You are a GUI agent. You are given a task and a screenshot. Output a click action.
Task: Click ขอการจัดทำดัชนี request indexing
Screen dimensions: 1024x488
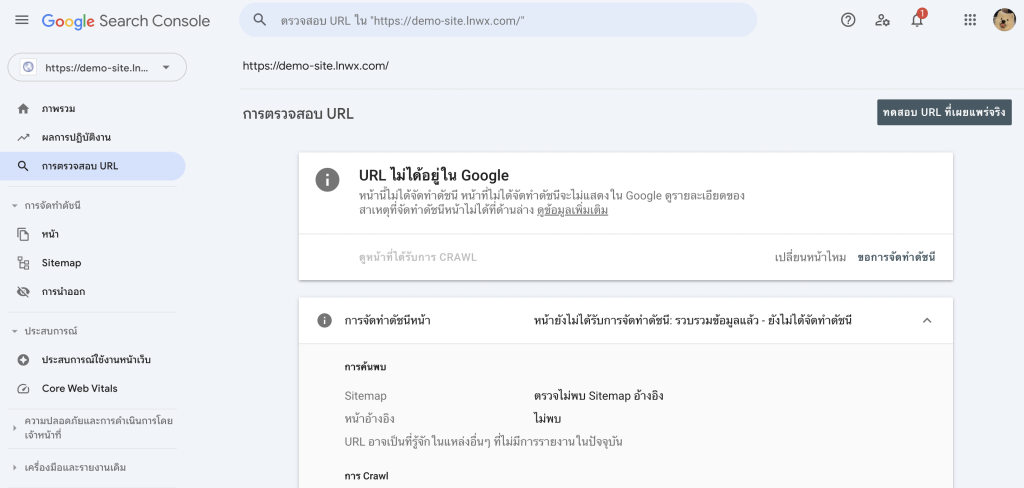[896, 257]
